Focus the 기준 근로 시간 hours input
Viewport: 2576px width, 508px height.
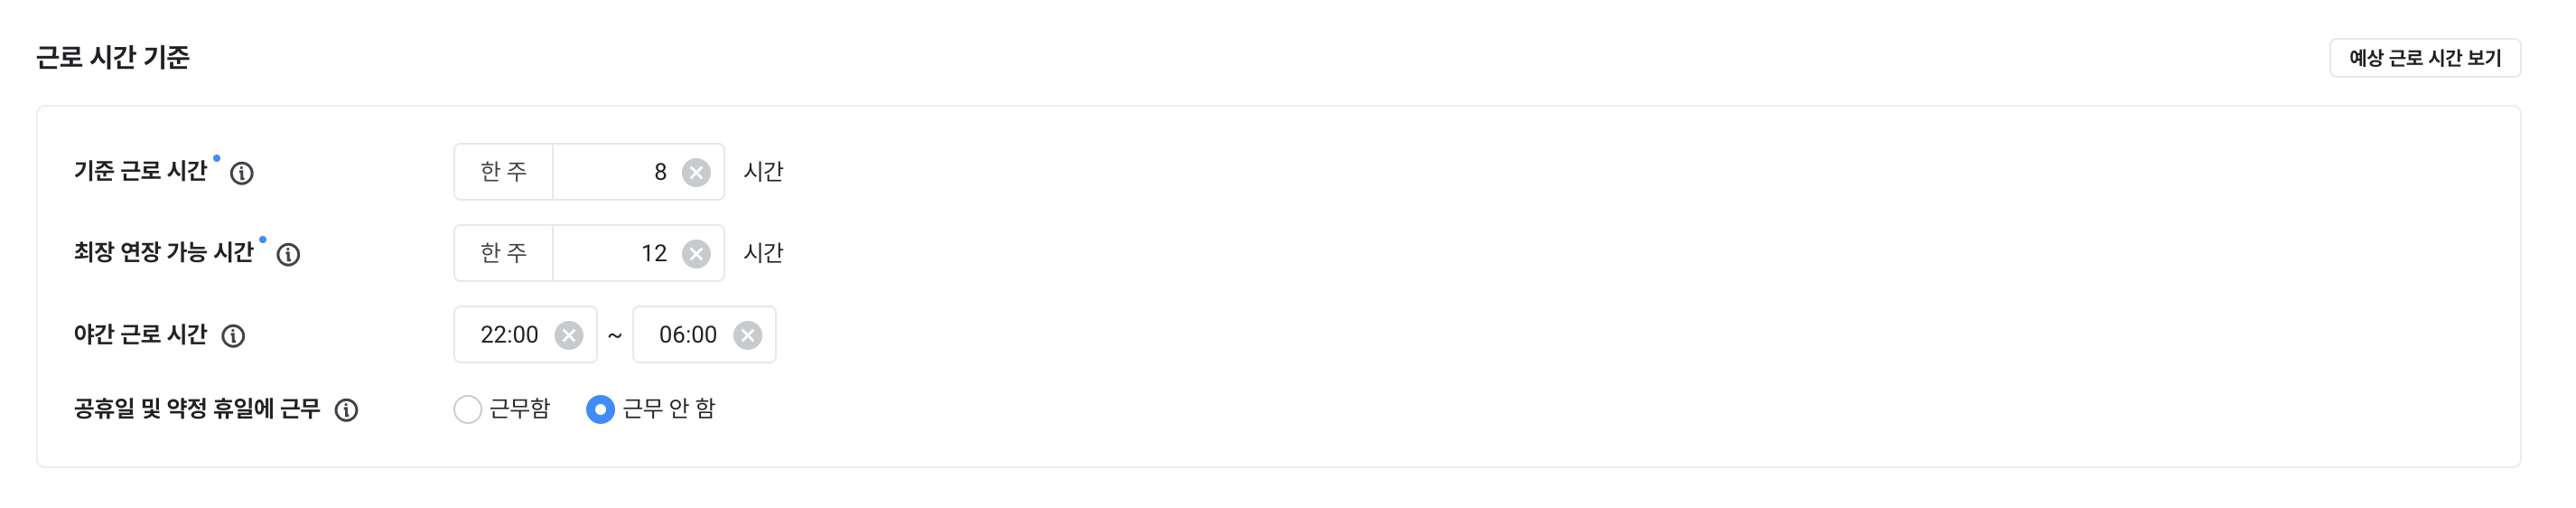pos(638,172)
